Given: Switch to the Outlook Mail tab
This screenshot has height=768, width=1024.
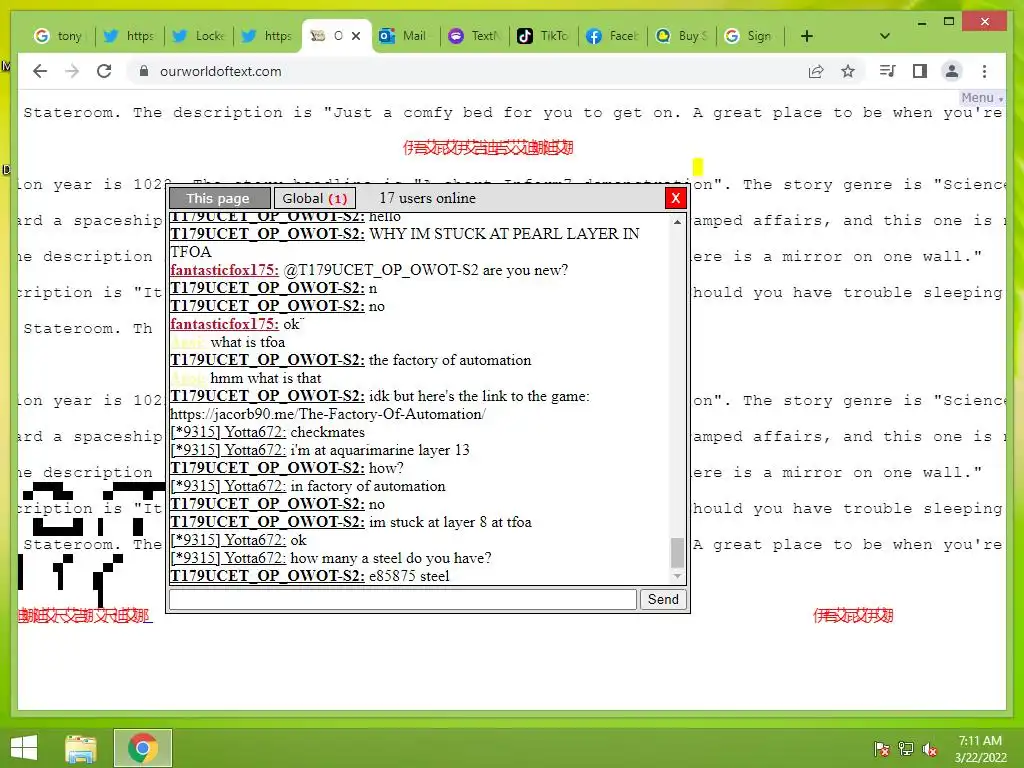Looking at the screenshot, I should pos(405,36).
